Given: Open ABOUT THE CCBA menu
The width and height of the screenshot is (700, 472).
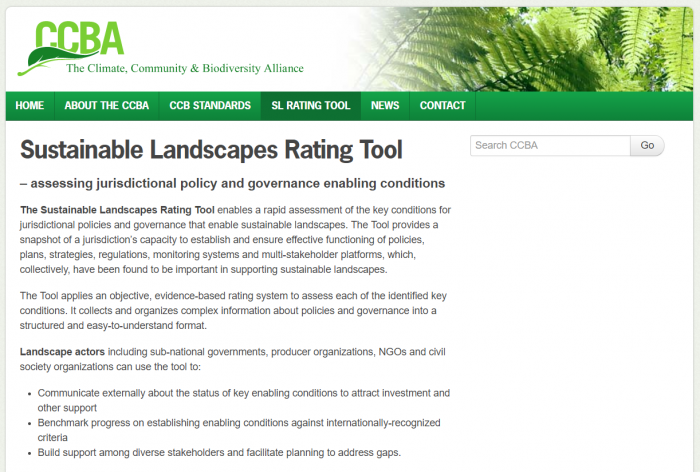Looking at the screenshot, I should coord(107,106).
